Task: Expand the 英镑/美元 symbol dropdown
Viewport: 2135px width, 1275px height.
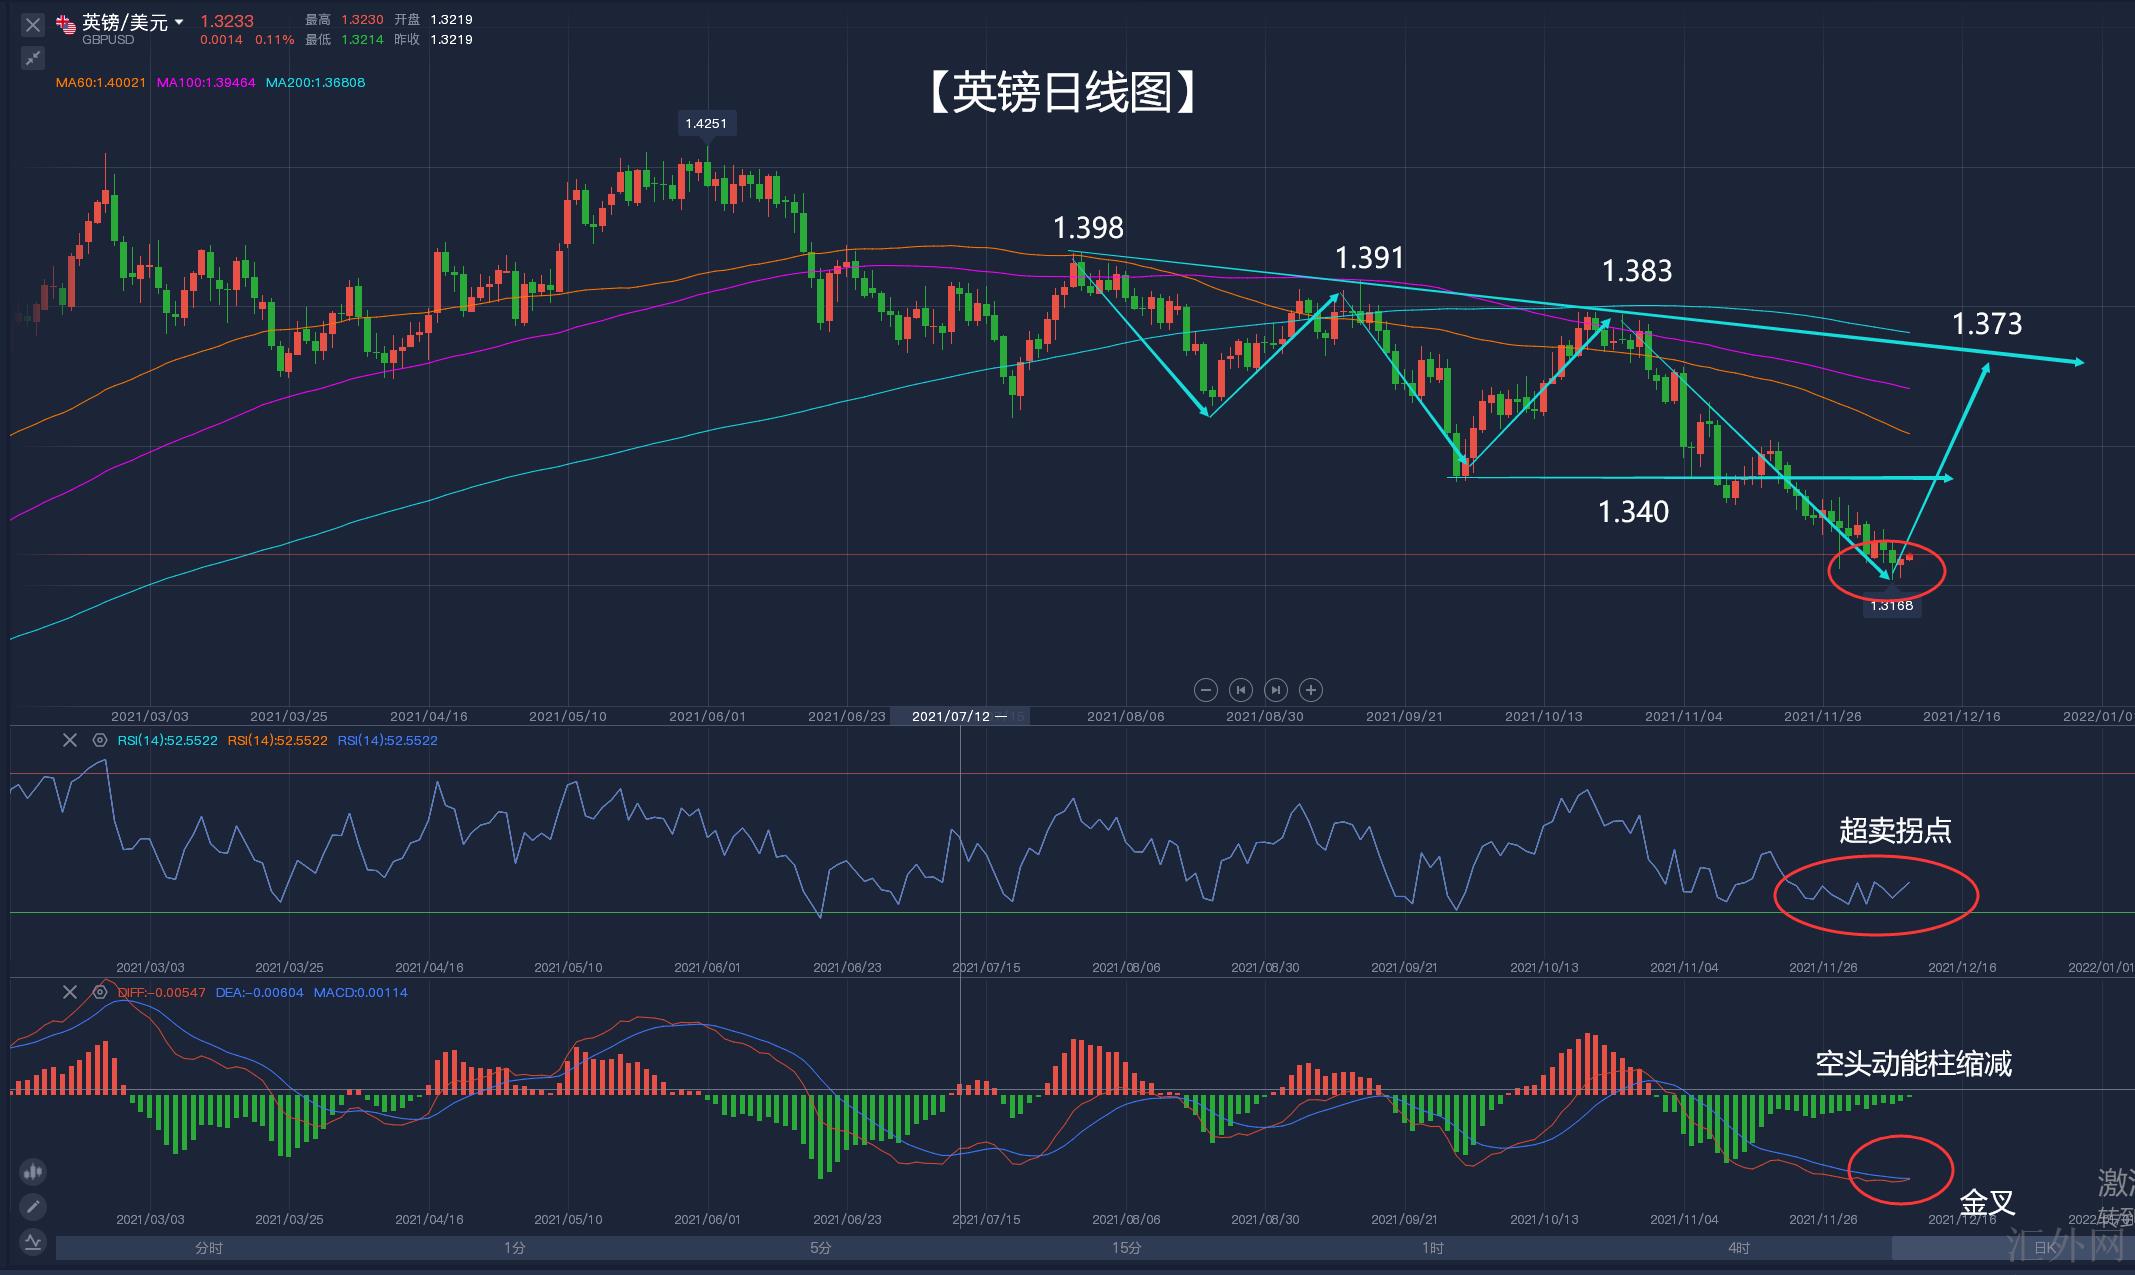Action: 179,21
